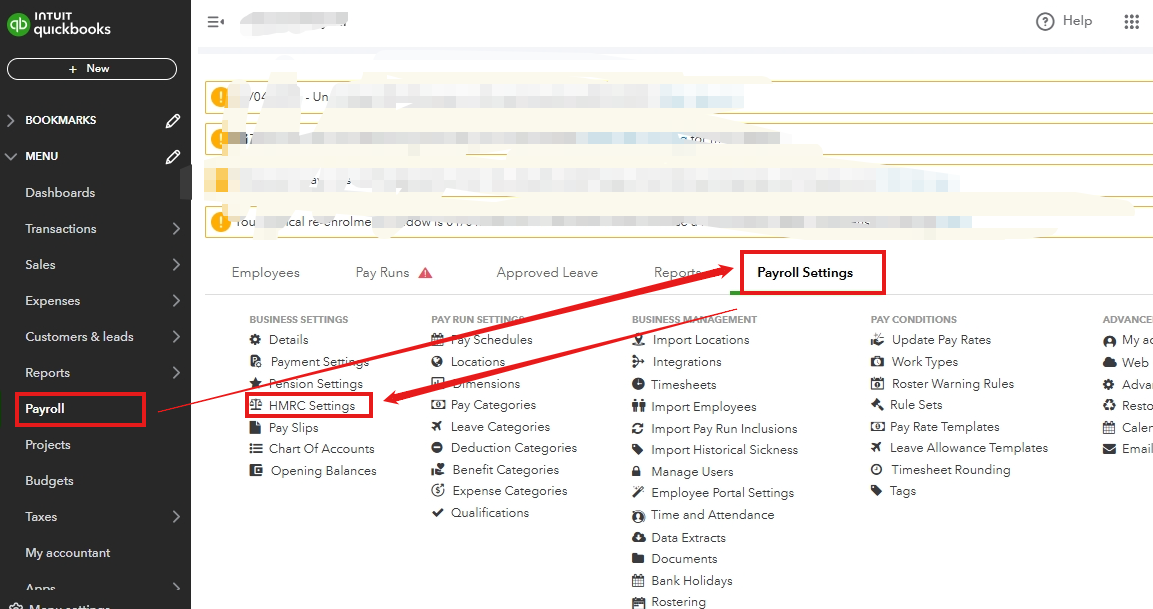Click the Import Employees people icon
Image resolution: width=1153 pixels, height=609 pixels.
[x=638, y=406]
